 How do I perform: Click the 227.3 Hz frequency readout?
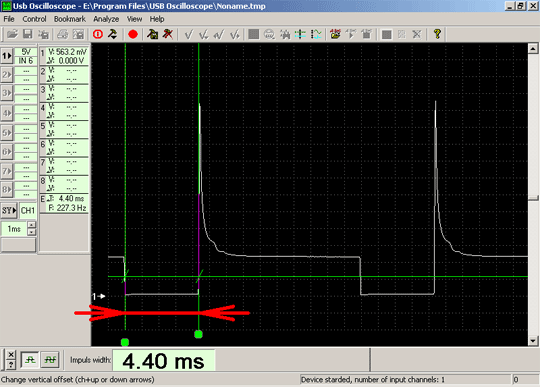coord(72,208)
